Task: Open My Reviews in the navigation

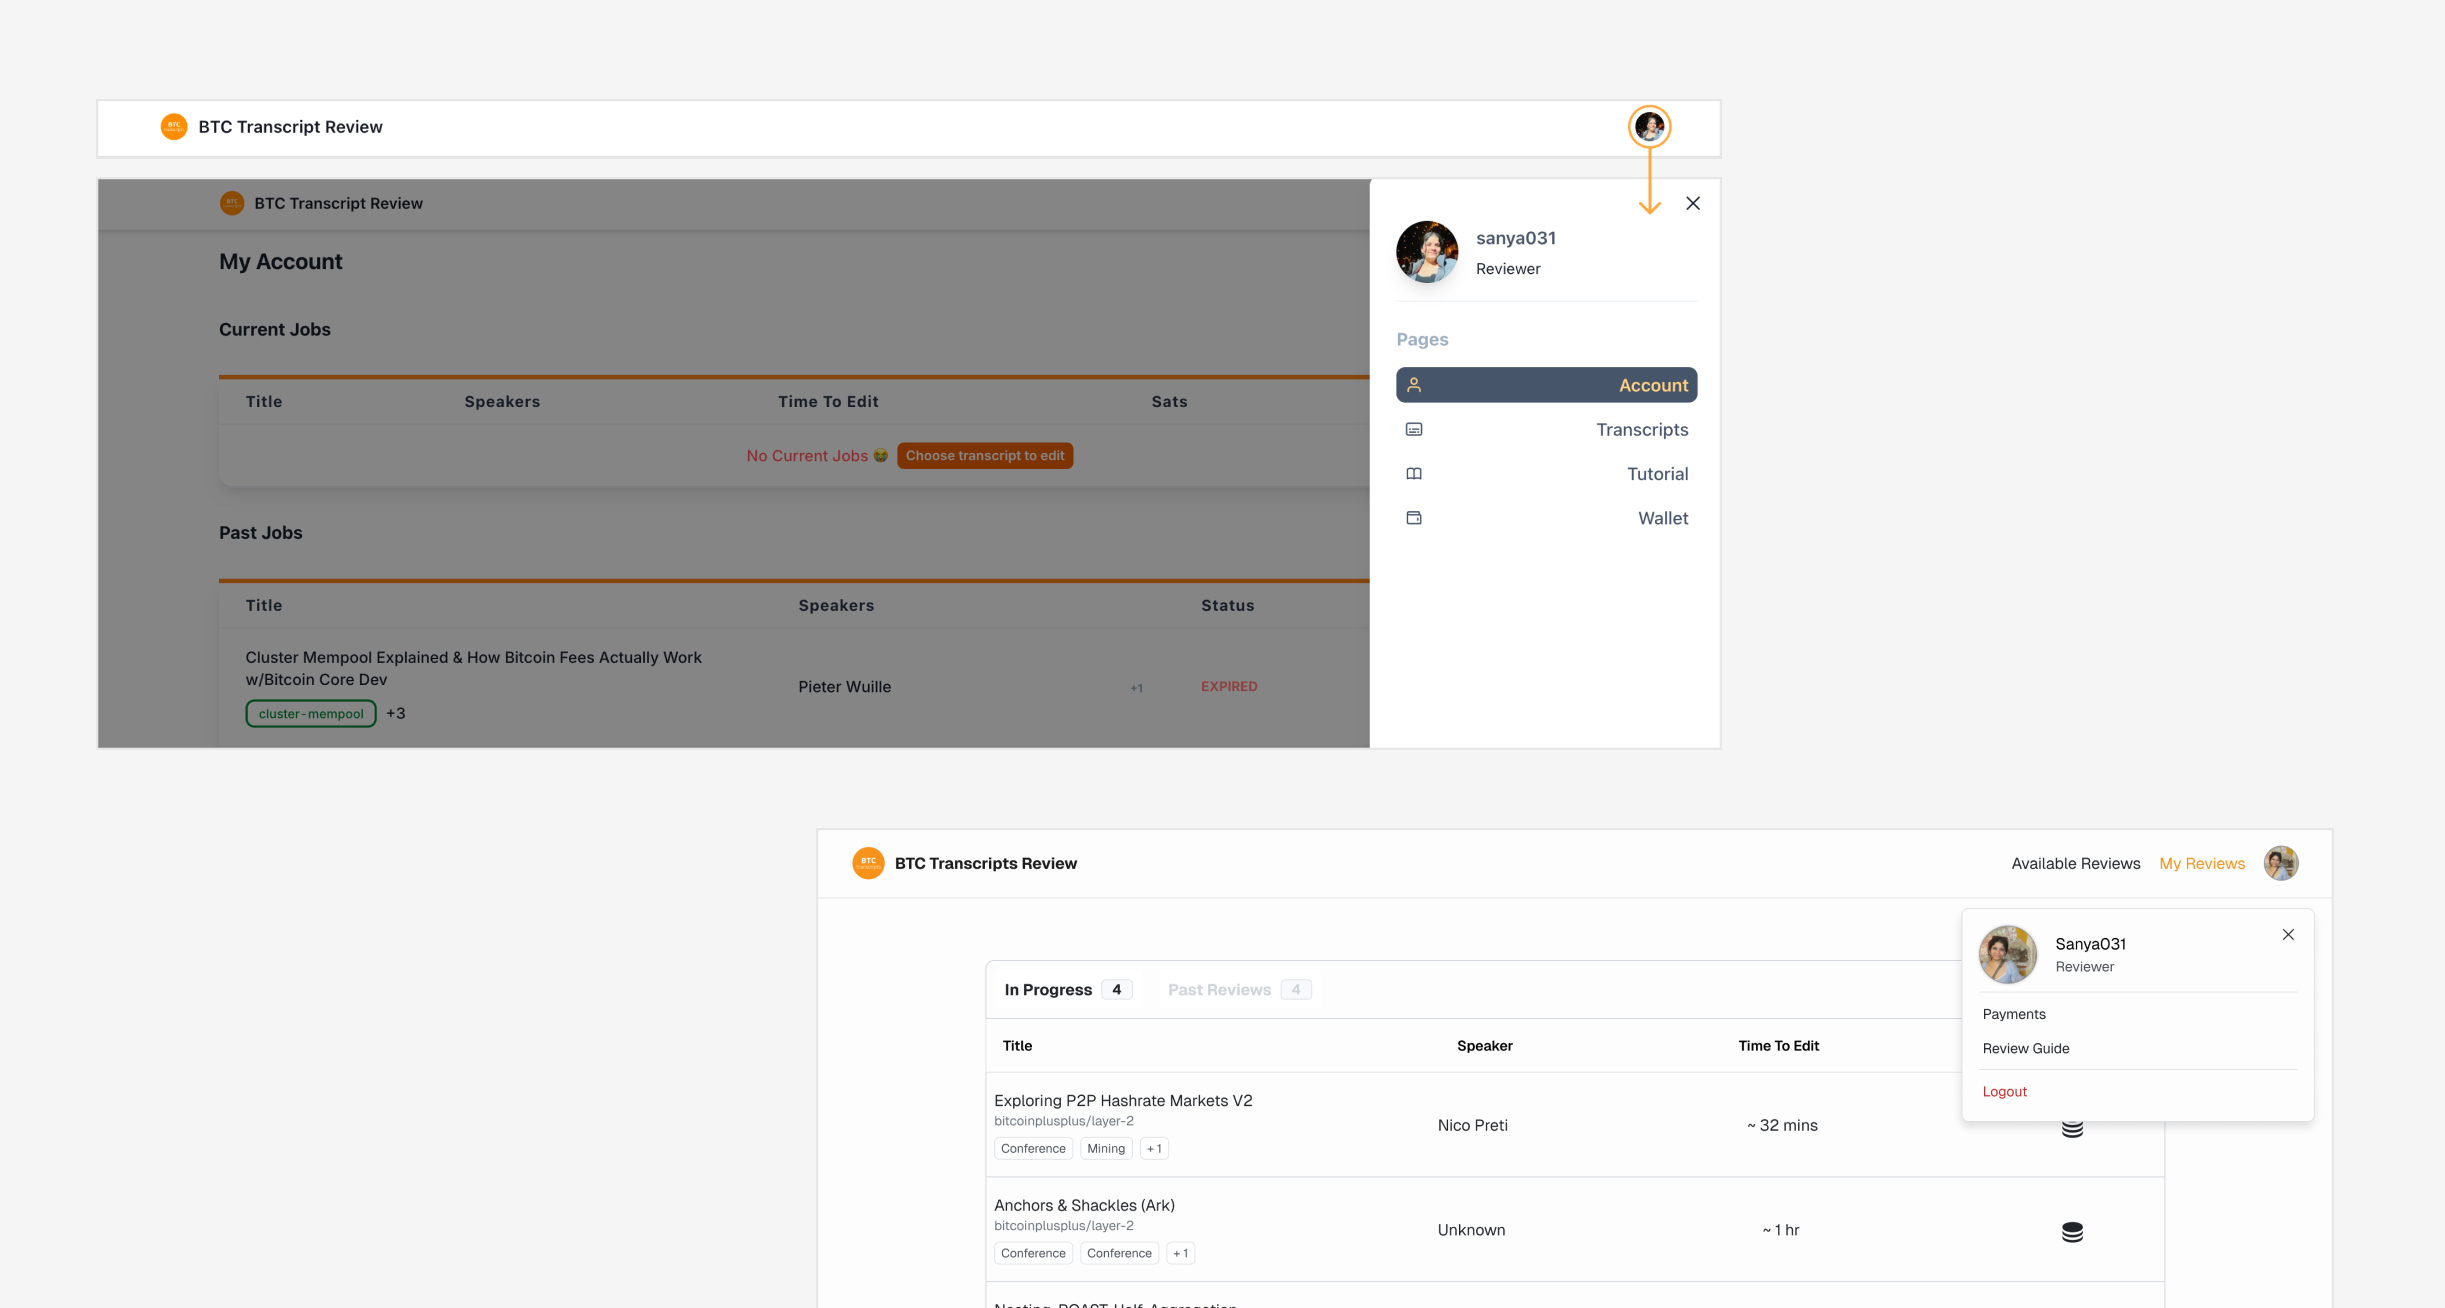Action: pyautogui.click(x=2201, y=864)
